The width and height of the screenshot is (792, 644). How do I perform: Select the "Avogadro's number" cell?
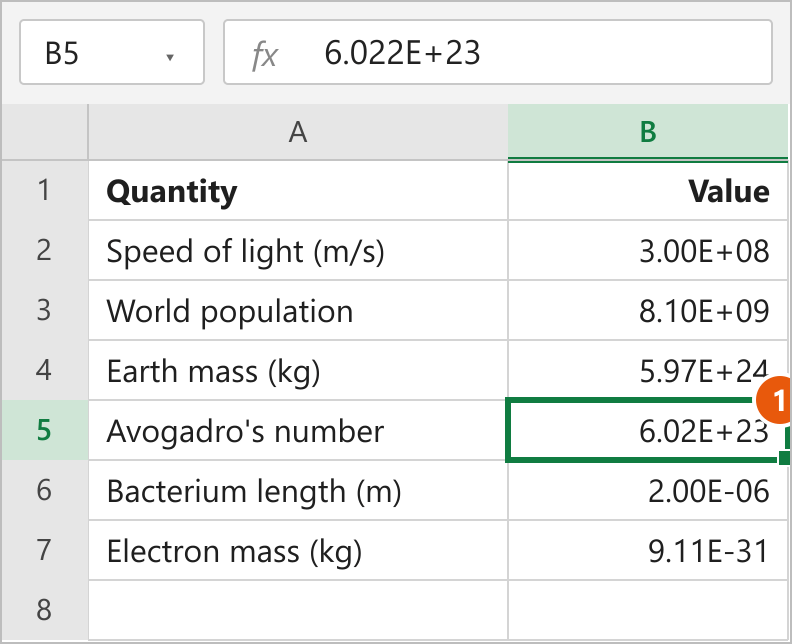pos(298,430)
